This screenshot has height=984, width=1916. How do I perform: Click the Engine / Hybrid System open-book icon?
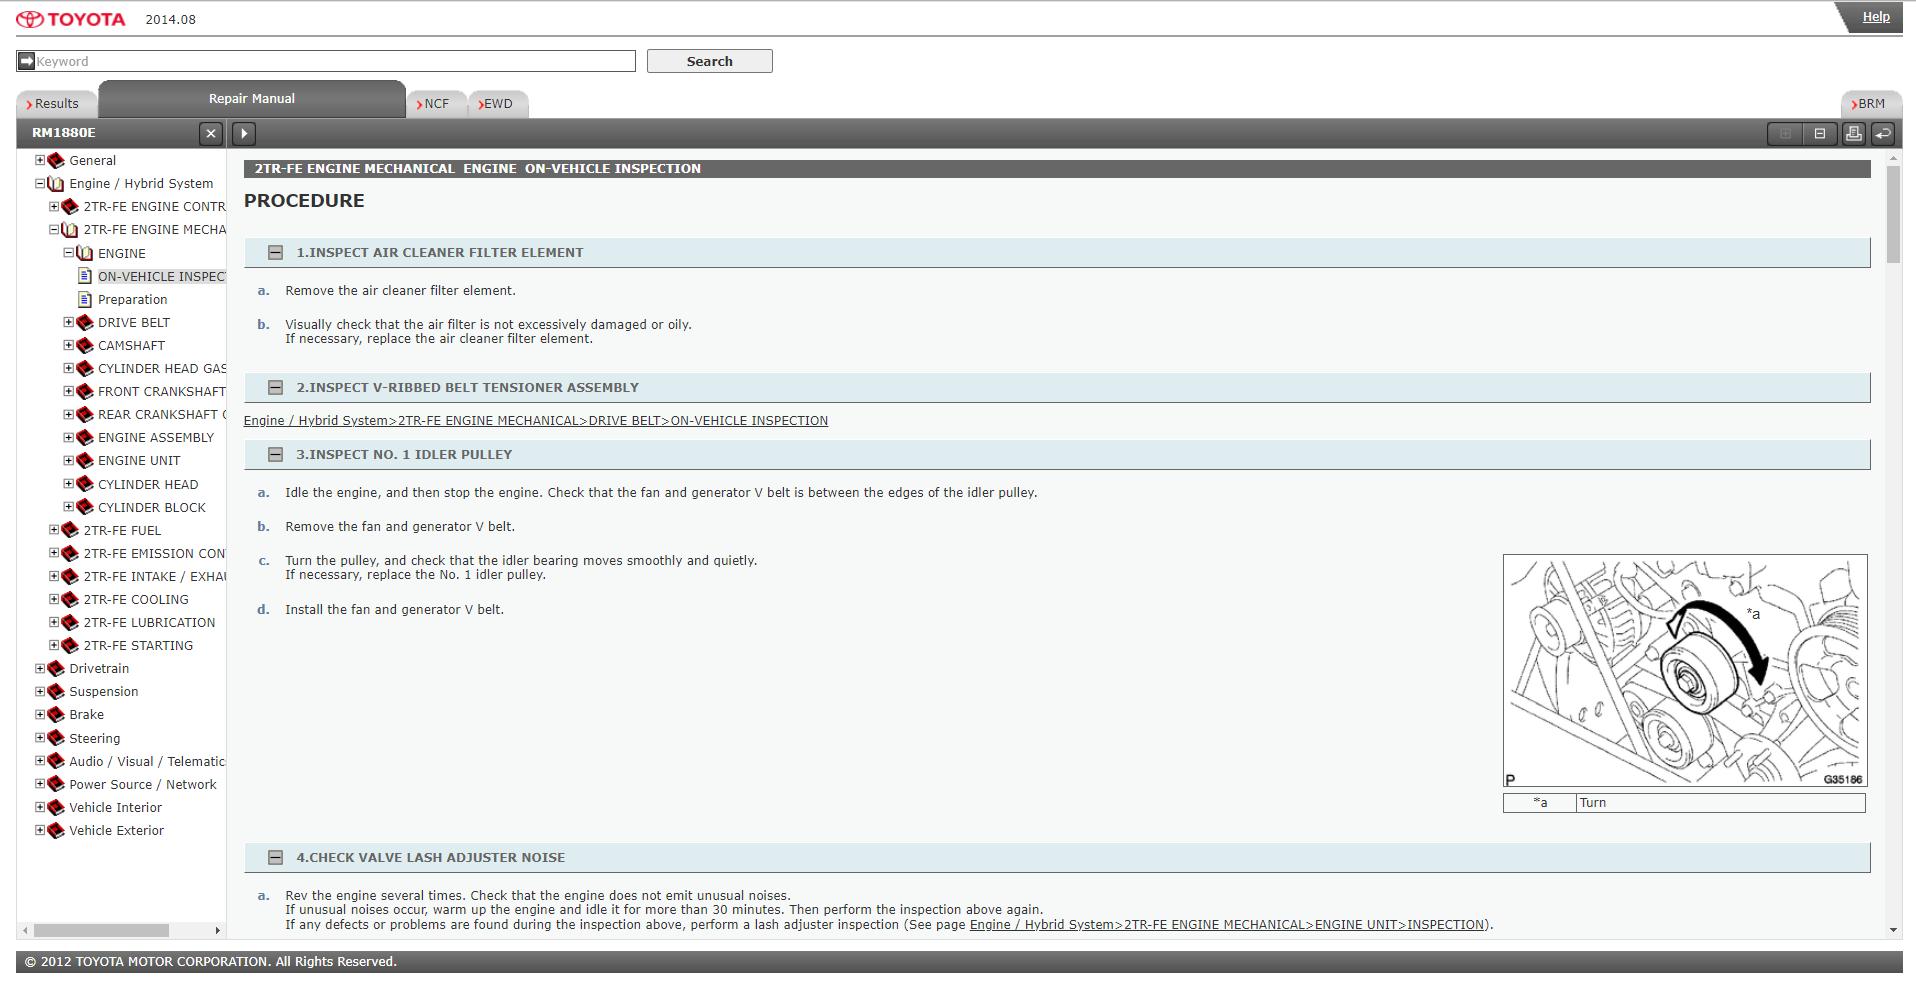click(56, 183)
